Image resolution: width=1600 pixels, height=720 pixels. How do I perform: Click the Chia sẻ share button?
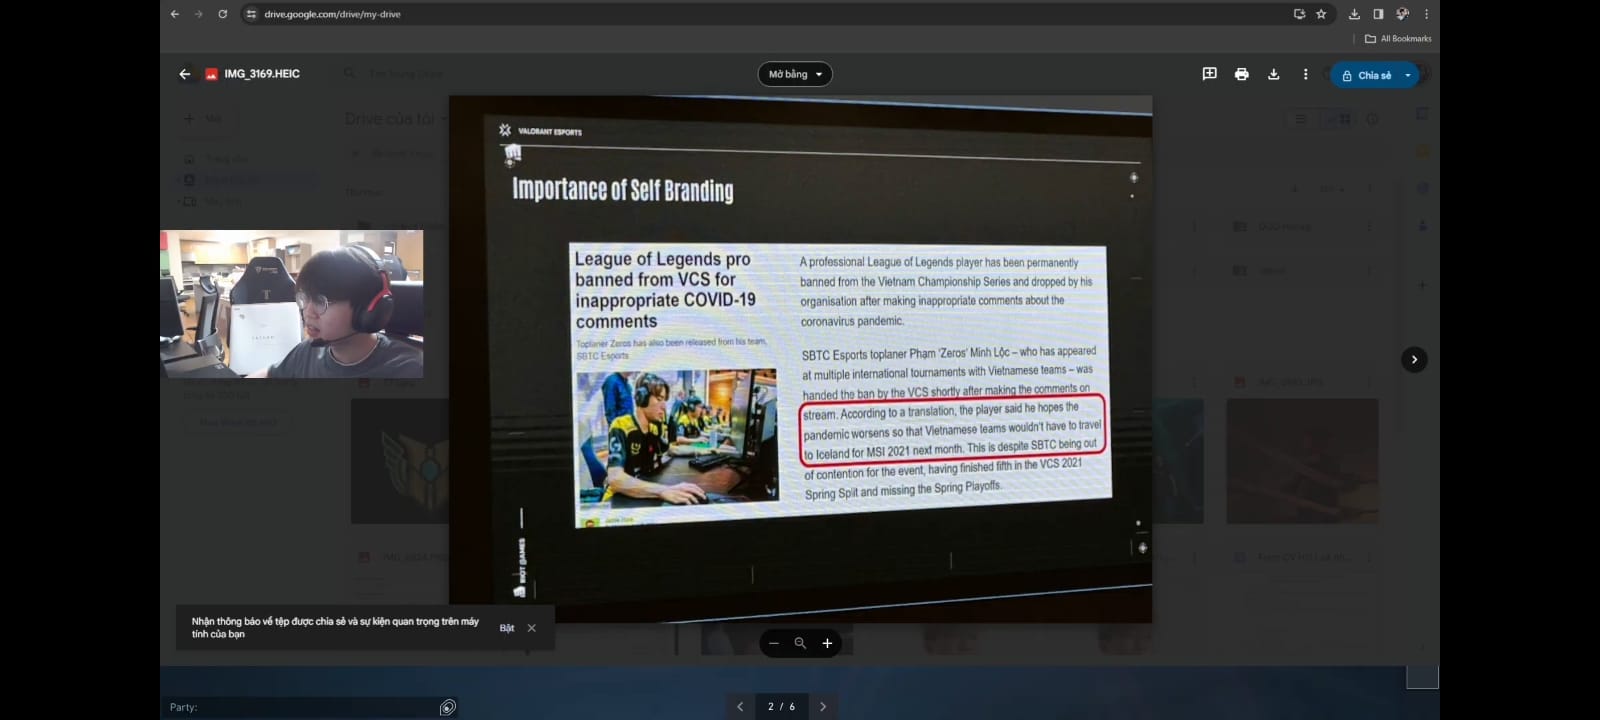(x=1365, y=75)
